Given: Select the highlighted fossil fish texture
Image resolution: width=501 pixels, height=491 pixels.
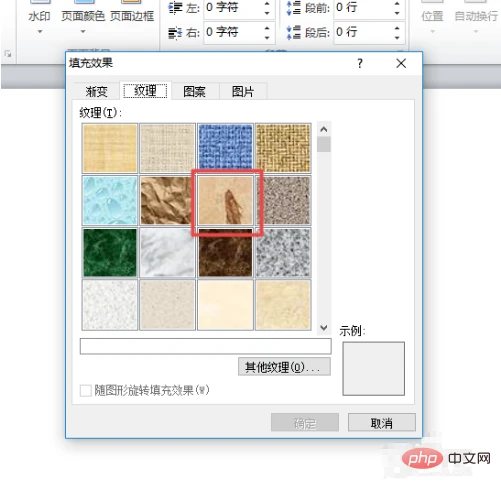Looking at the screenshot, I should point(225,200).
